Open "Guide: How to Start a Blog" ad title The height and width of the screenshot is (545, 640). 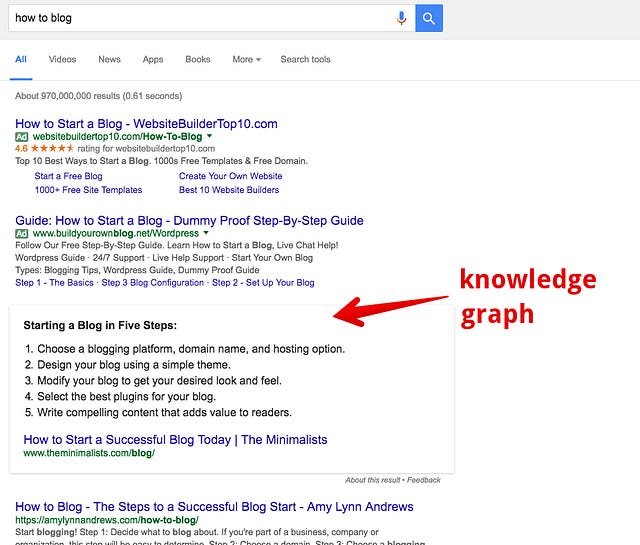point(189,220)
